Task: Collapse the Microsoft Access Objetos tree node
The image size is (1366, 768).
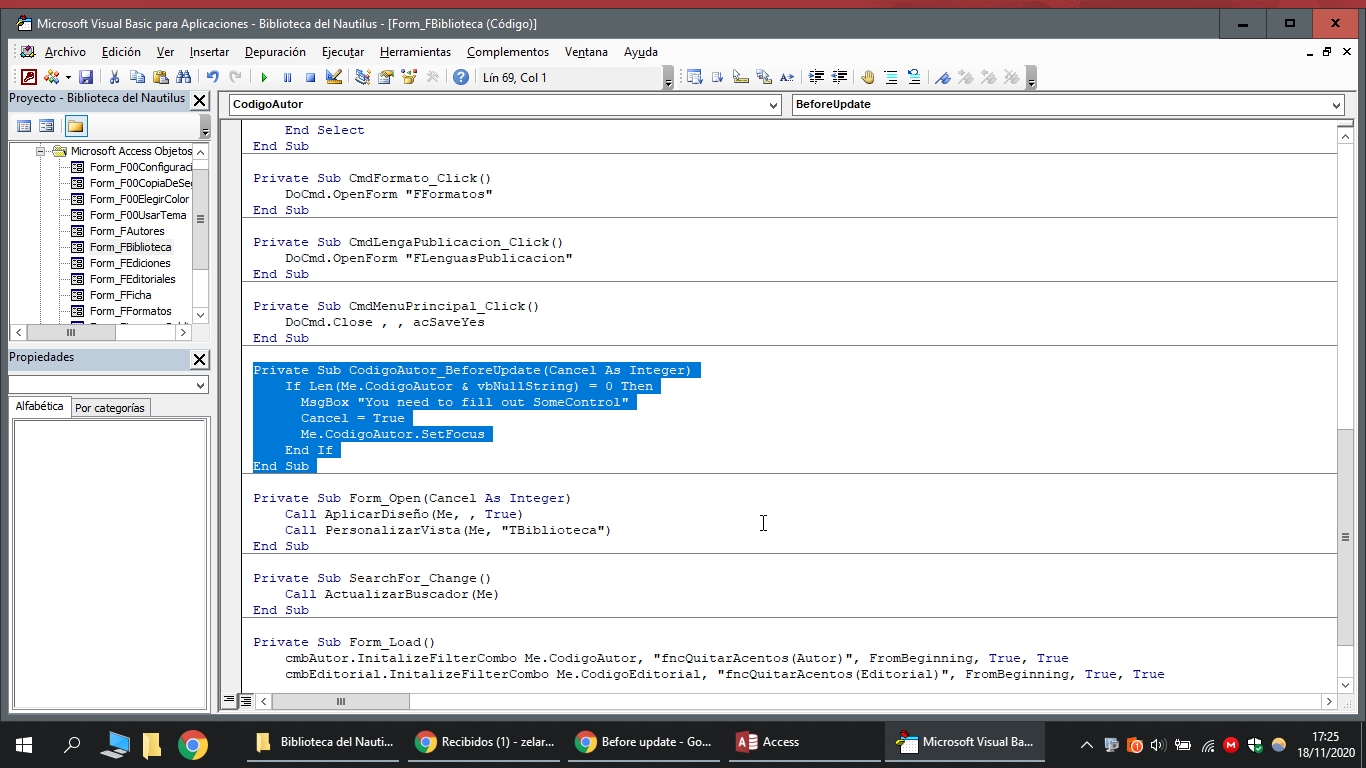Action: pyautogui.click(x=41, y=151)
